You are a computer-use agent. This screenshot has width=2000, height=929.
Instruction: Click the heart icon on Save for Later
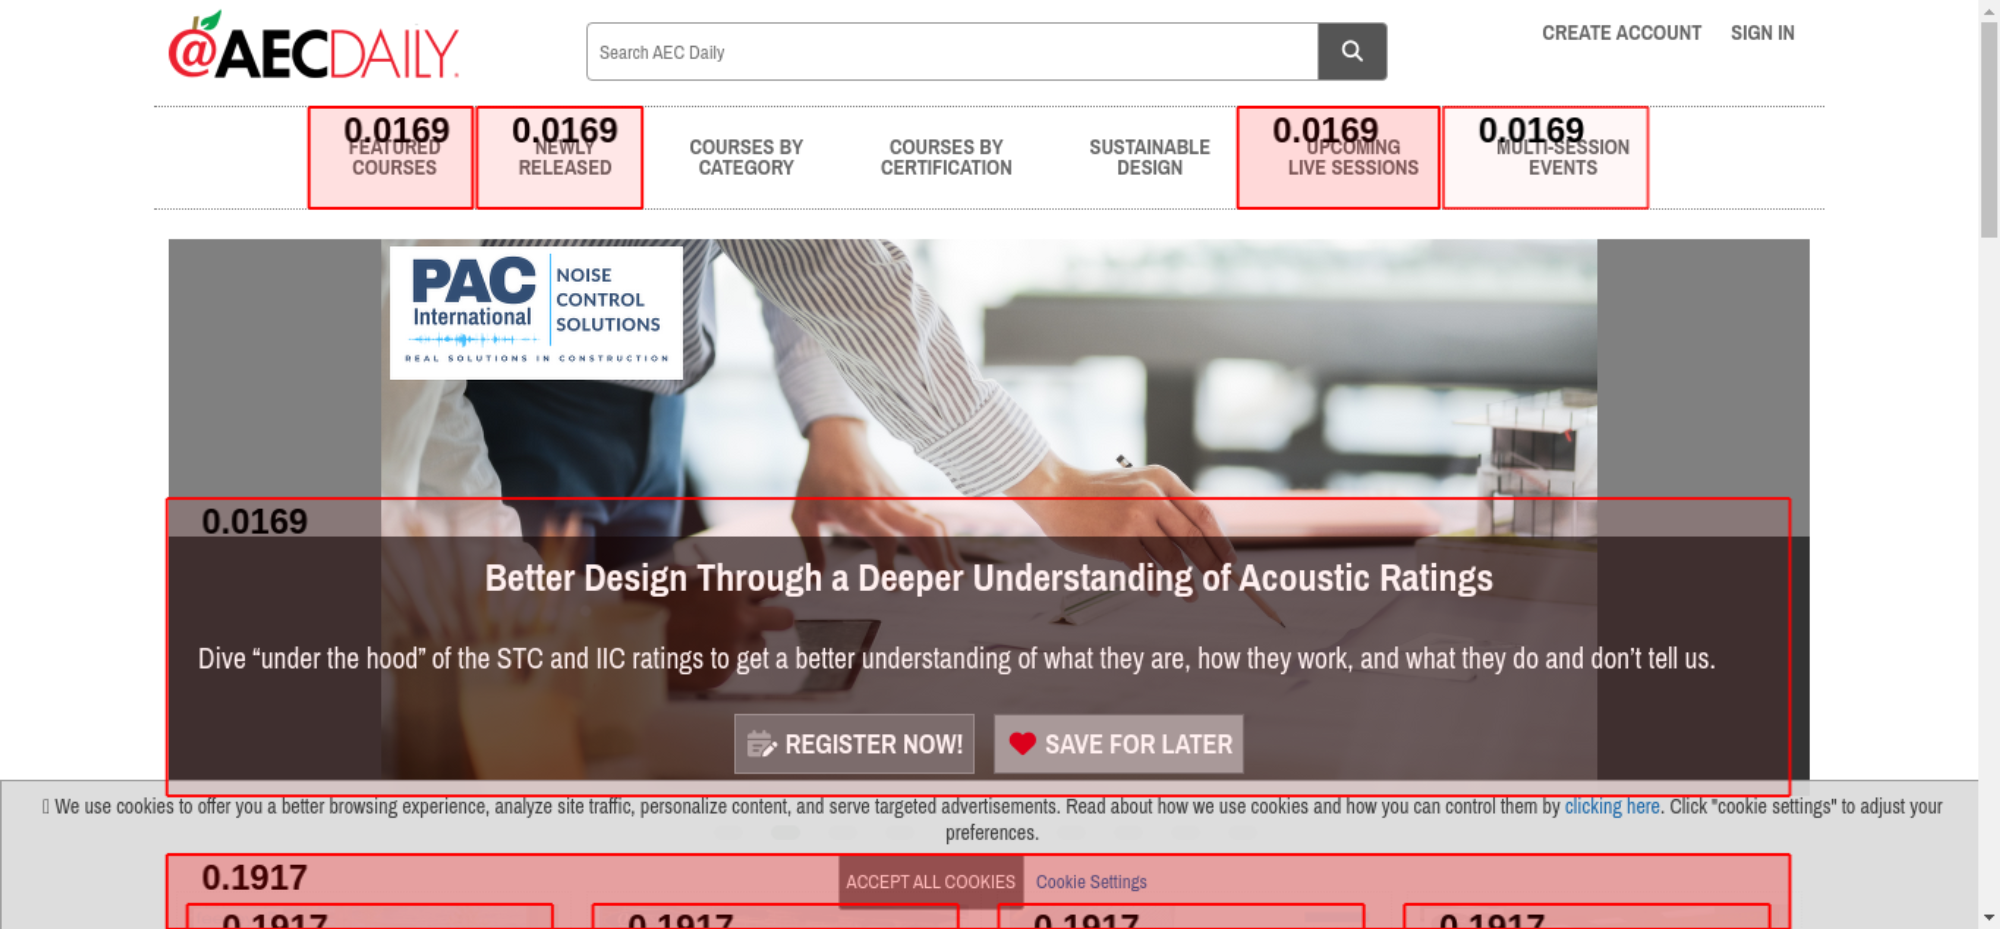click(1022, 744)
